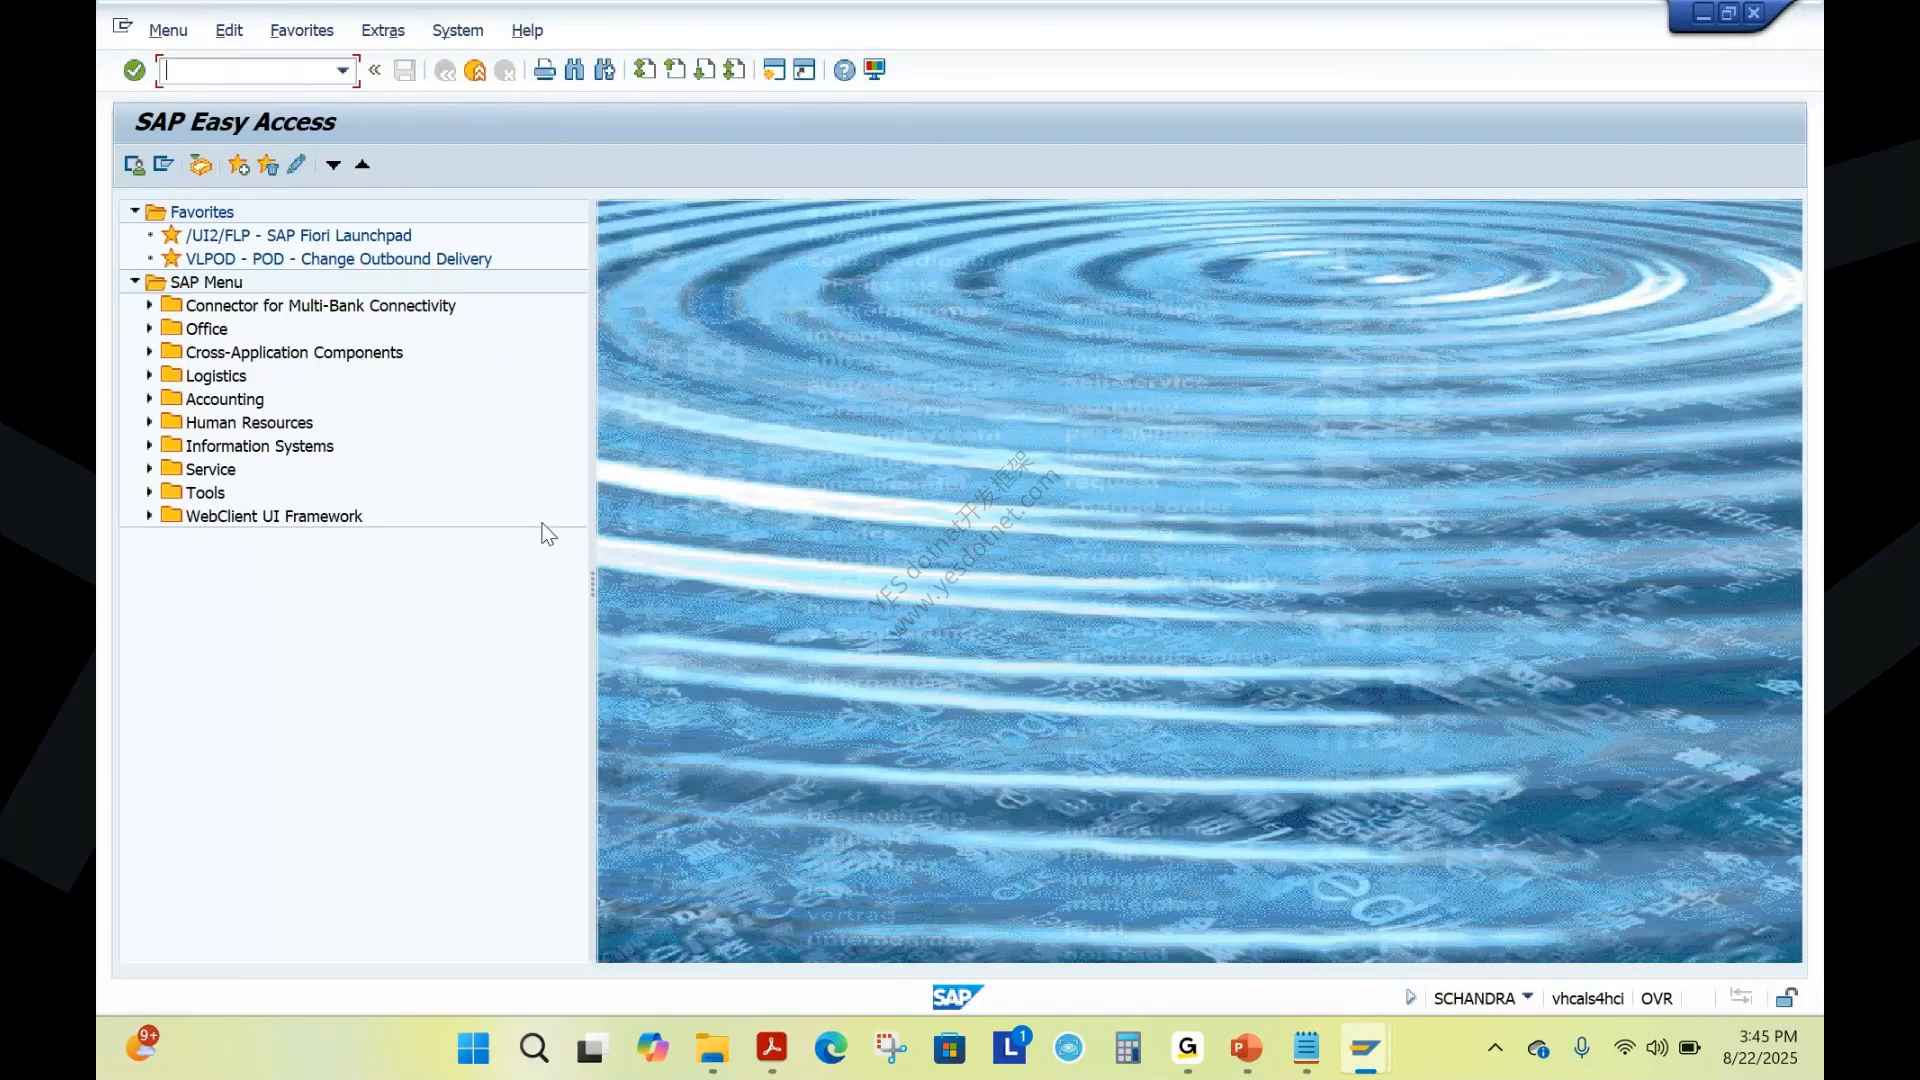Click the Cancel icon in the toolbar

point(505,70)
